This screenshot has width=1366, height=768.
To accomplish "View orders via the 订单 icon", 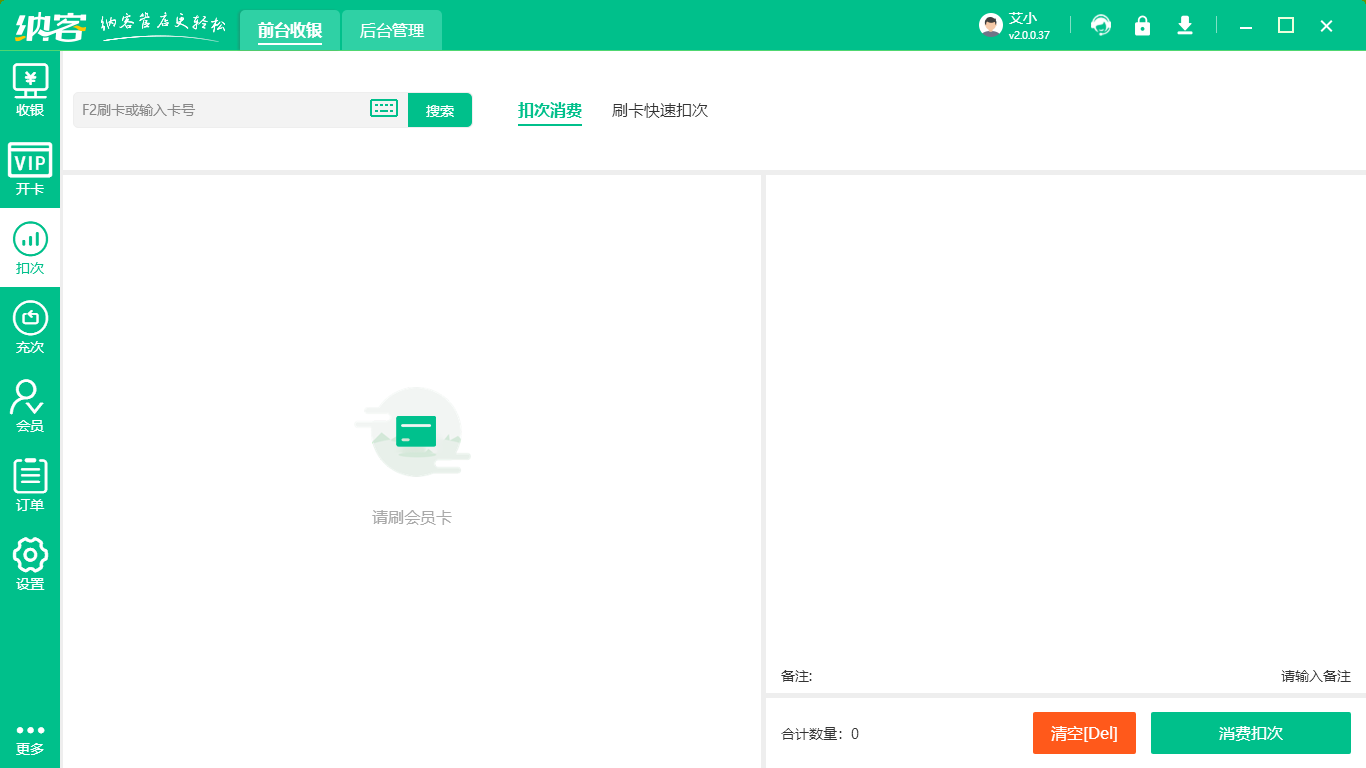I will [30, 483].
